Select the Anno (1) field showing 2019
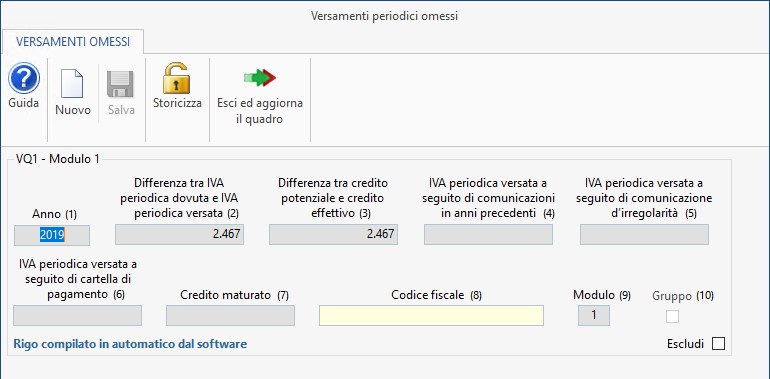The width and height of the screenshot is (770, 379). pos(52,235)
